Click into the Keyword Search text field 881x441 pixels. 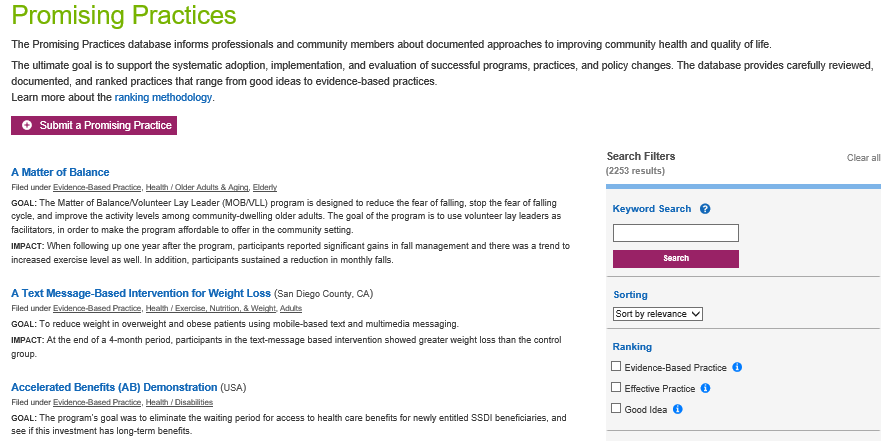pyautogui.click(x=675, y=233)
